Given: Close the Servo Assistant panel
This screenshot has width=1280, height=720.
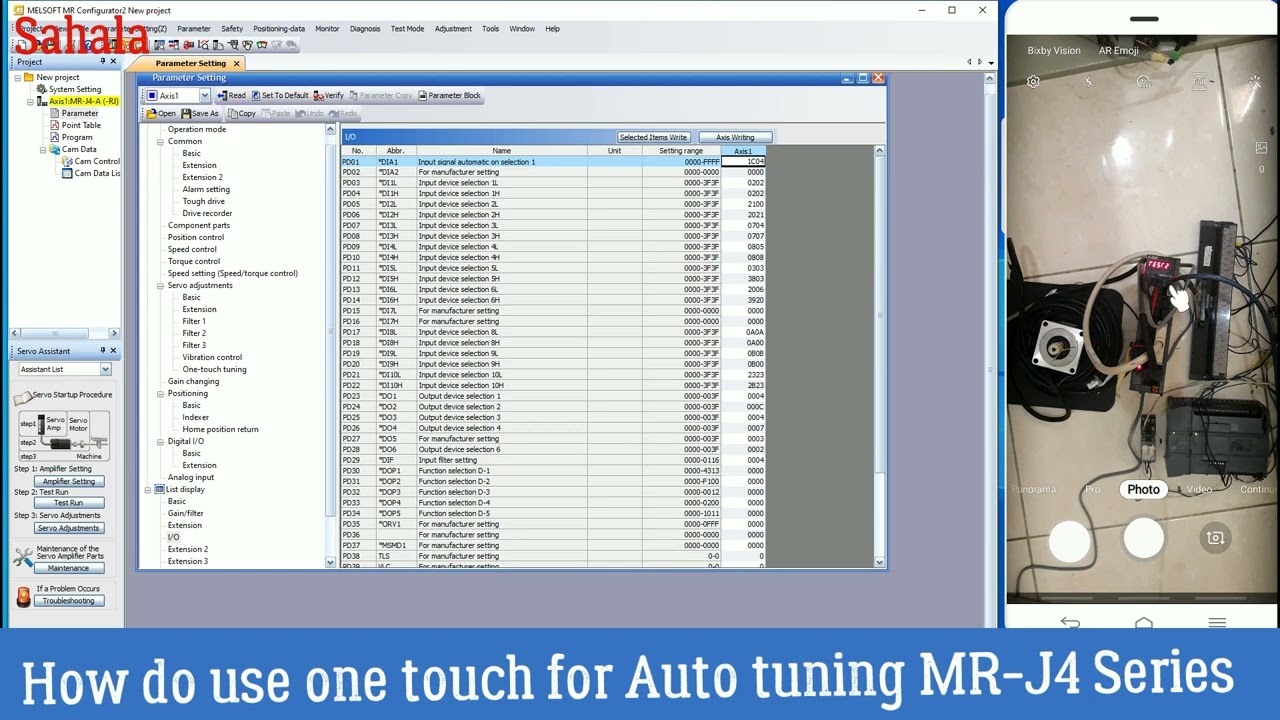Looking at the screenshot, I should point(113,351).
